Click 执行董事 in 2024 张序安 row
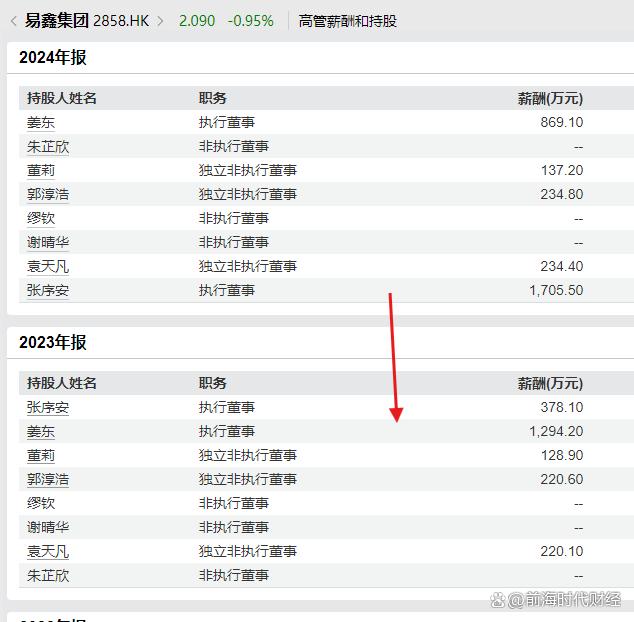The image size is (634, 622). (x=227, y=290)
